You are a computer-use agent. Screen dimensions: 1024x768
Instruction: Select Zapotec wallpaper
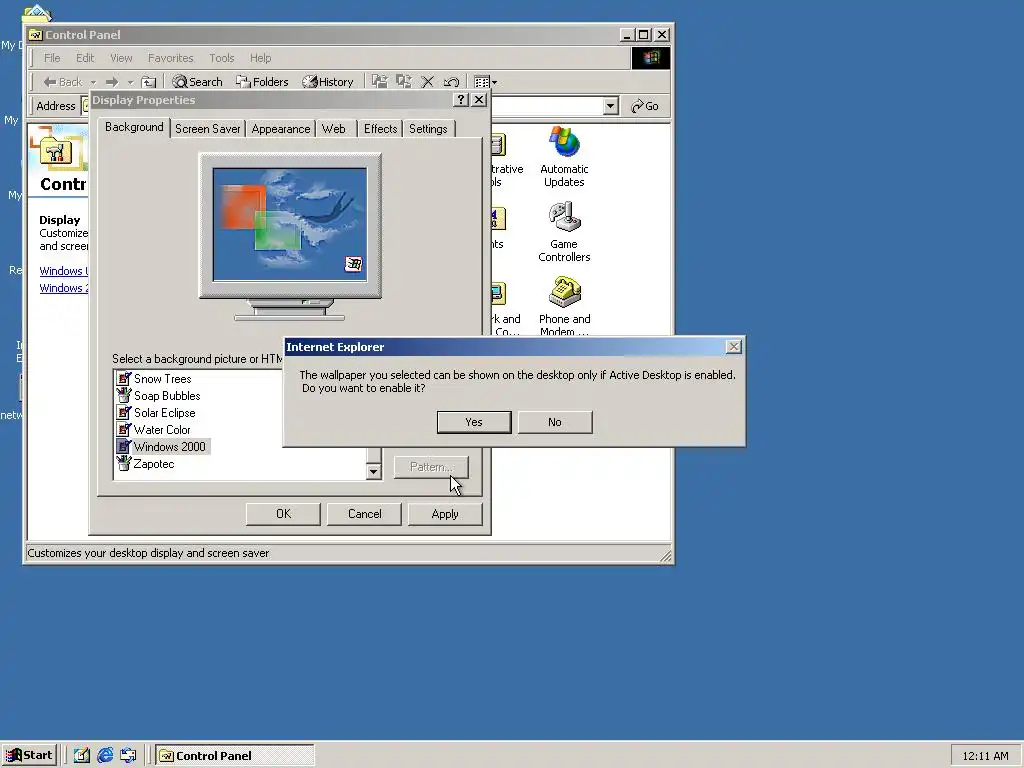pos(153,464)
